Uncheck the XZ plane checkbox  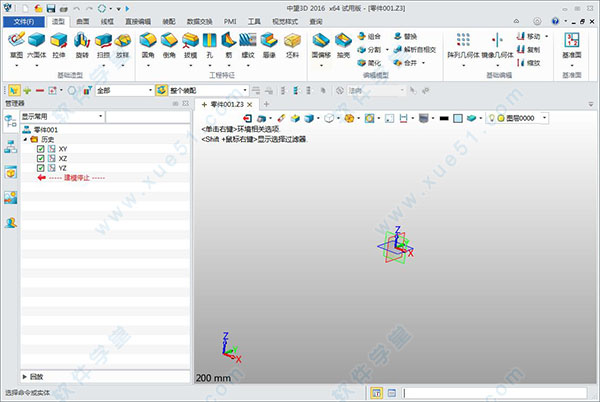(x=40, y=158)
